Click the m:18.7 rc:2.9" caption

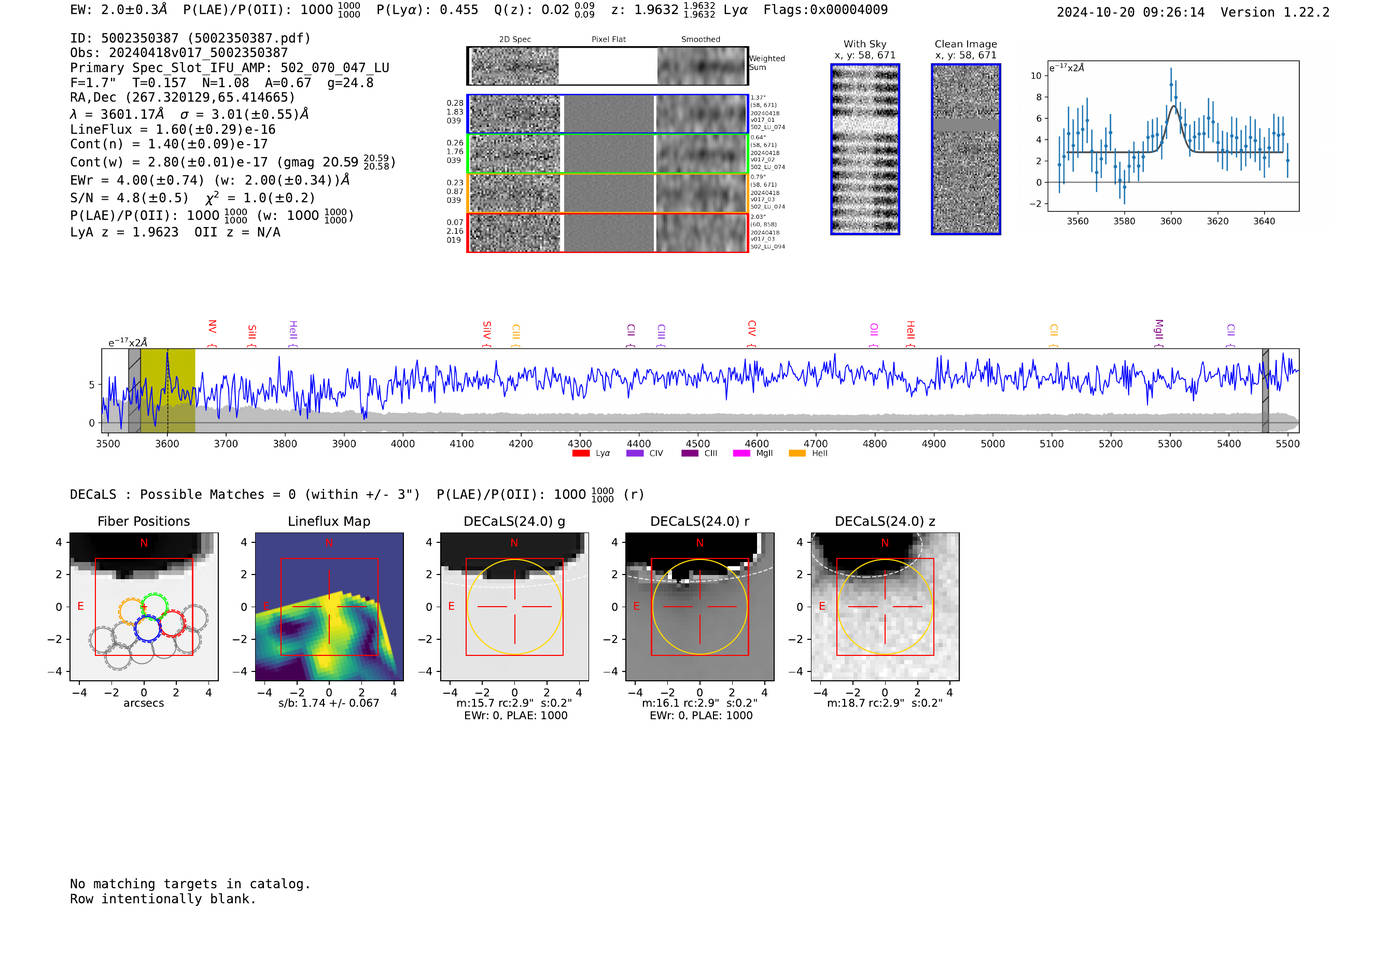[x=884, y=703]
